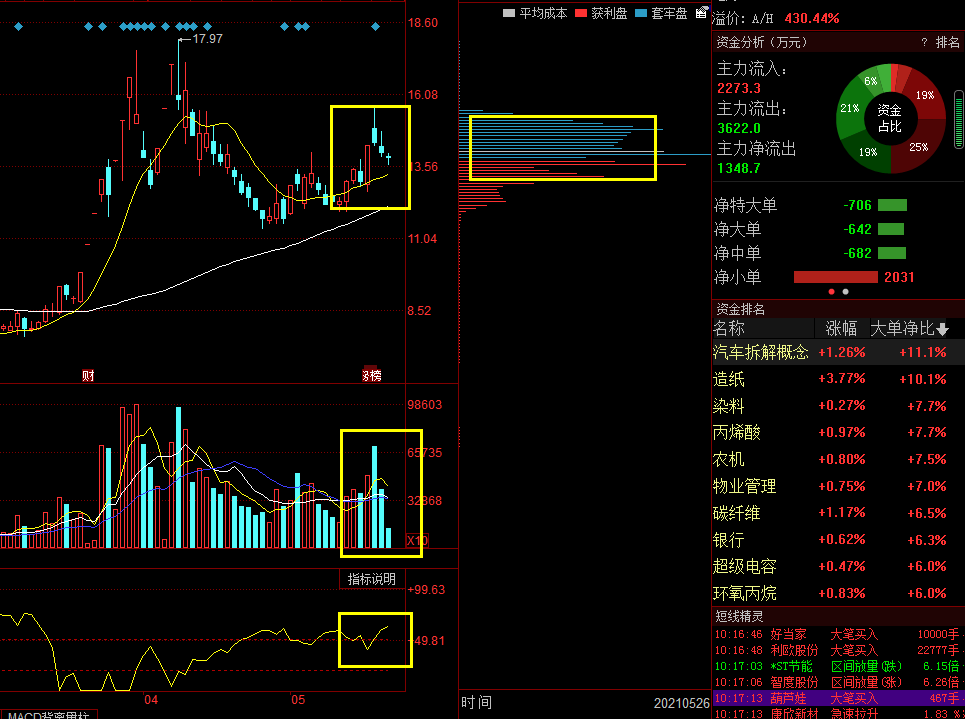The width and height of the screenshot is (965, 719).
Task: Click the MACD背离 indicator tab label
Action: click(45, 715)
